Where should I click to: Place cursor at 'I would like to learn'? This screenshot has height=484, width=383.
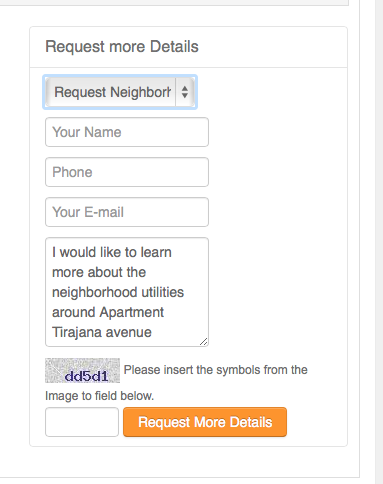pos(112,252)
